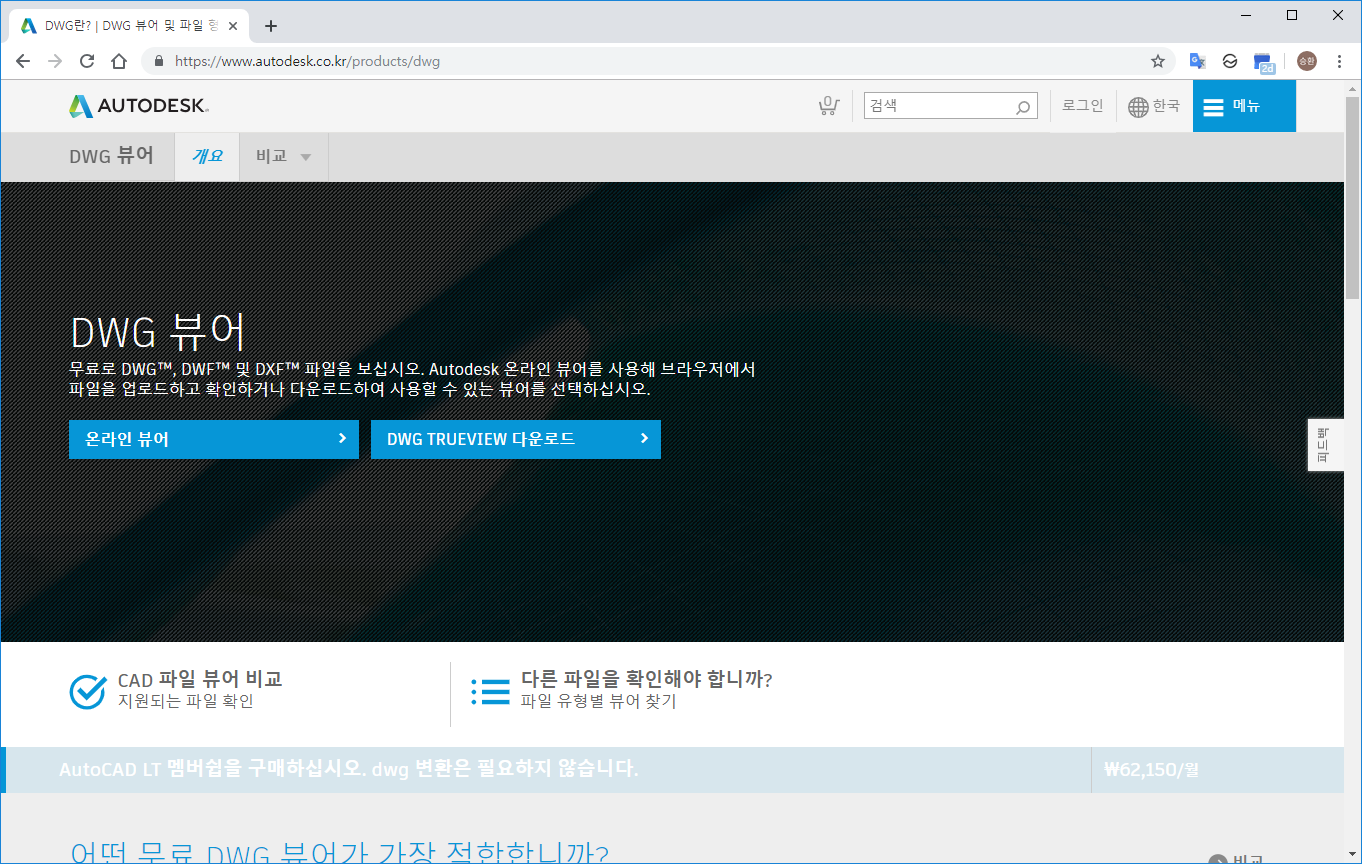The image size is (1362, 864).
Task: Click the Autodesk logo
Action: click(139, 105)
